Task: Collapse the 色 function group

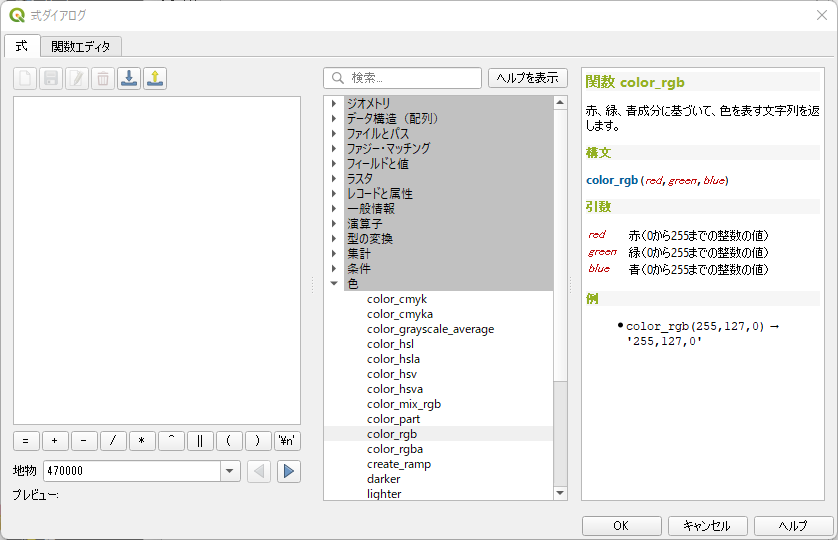Action: [x=334, y=284]
